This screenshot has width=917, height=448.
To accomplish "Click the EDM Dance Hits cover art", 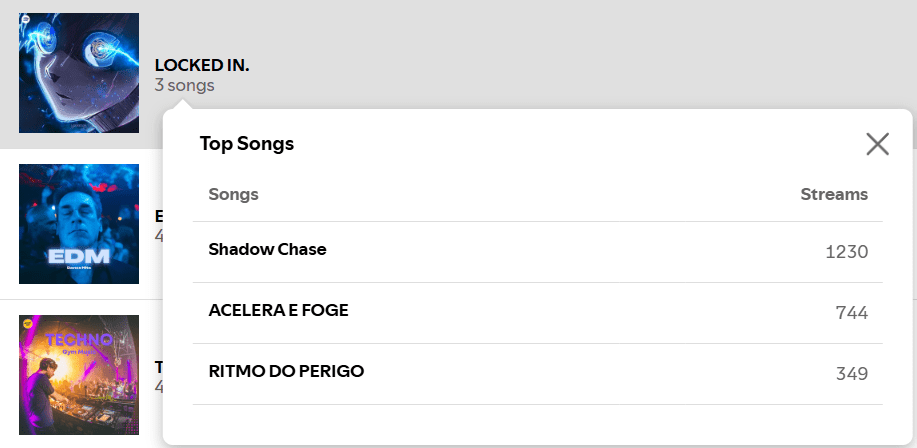I will (79, 224).
